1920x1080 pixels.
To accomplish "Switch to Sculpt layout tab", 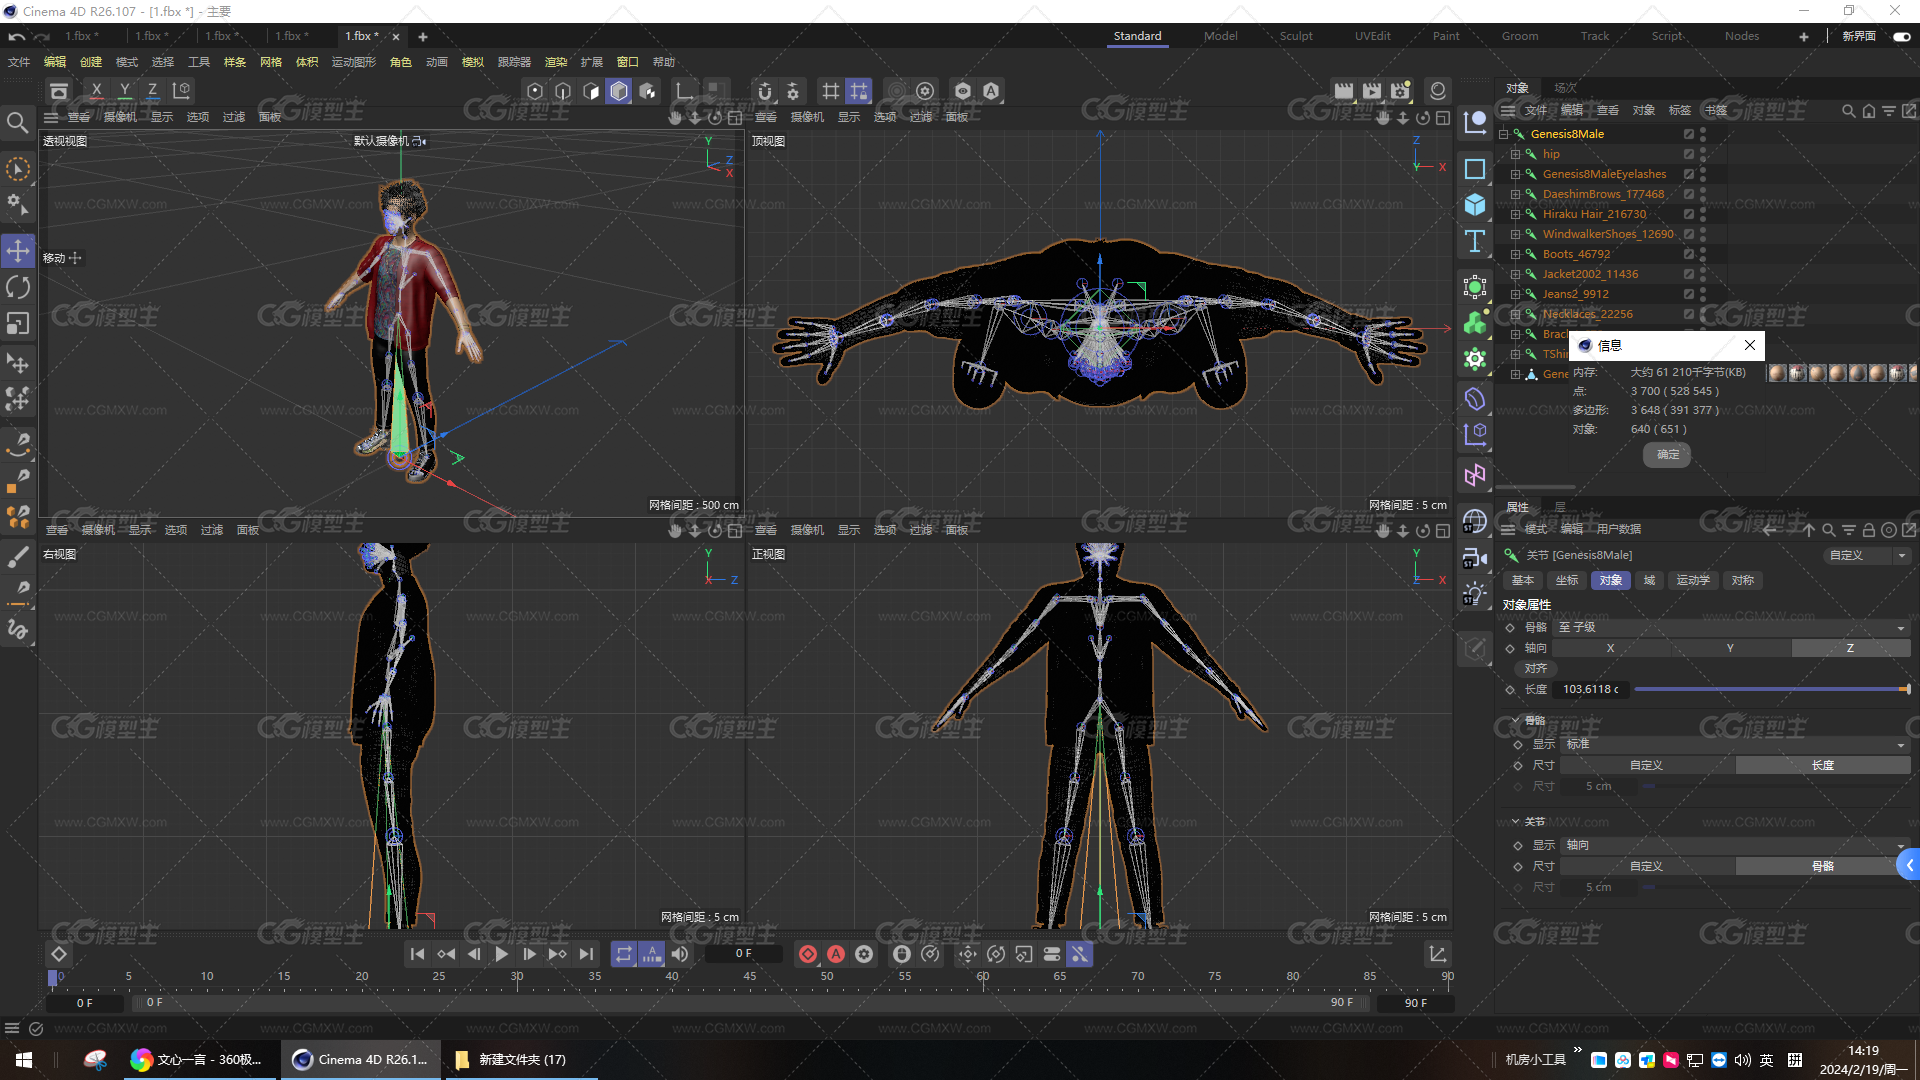I will click(1296, 36).
